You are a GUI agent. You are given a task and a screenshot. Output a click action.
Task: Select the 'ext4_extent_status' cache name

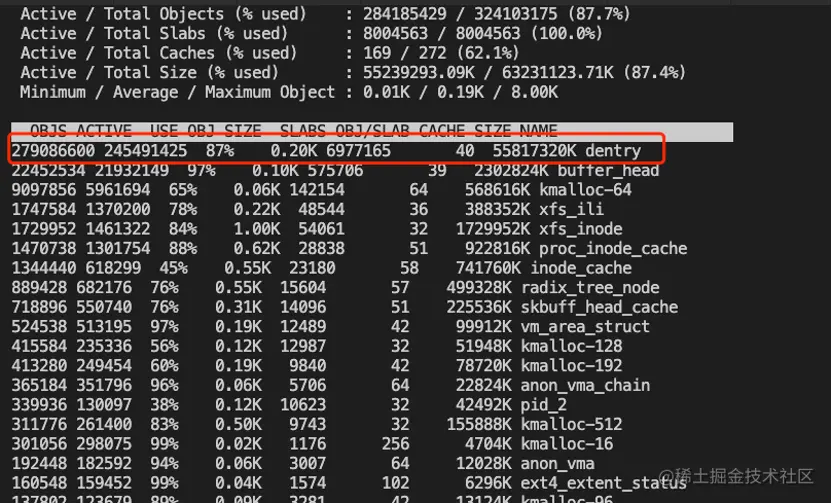coord(604,484)
